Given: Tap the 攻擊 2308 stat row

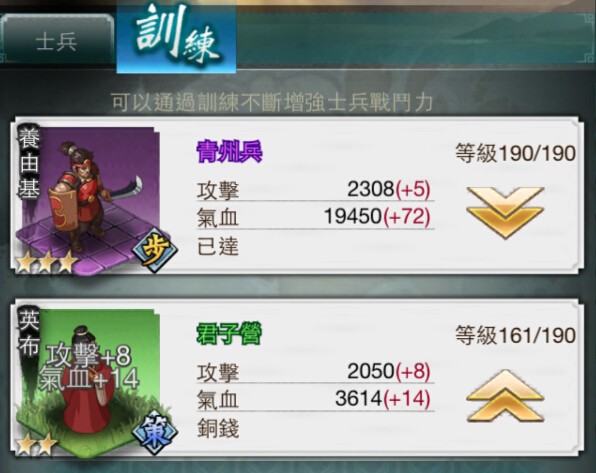Looking at the screenshot, I should pos(315,189).
